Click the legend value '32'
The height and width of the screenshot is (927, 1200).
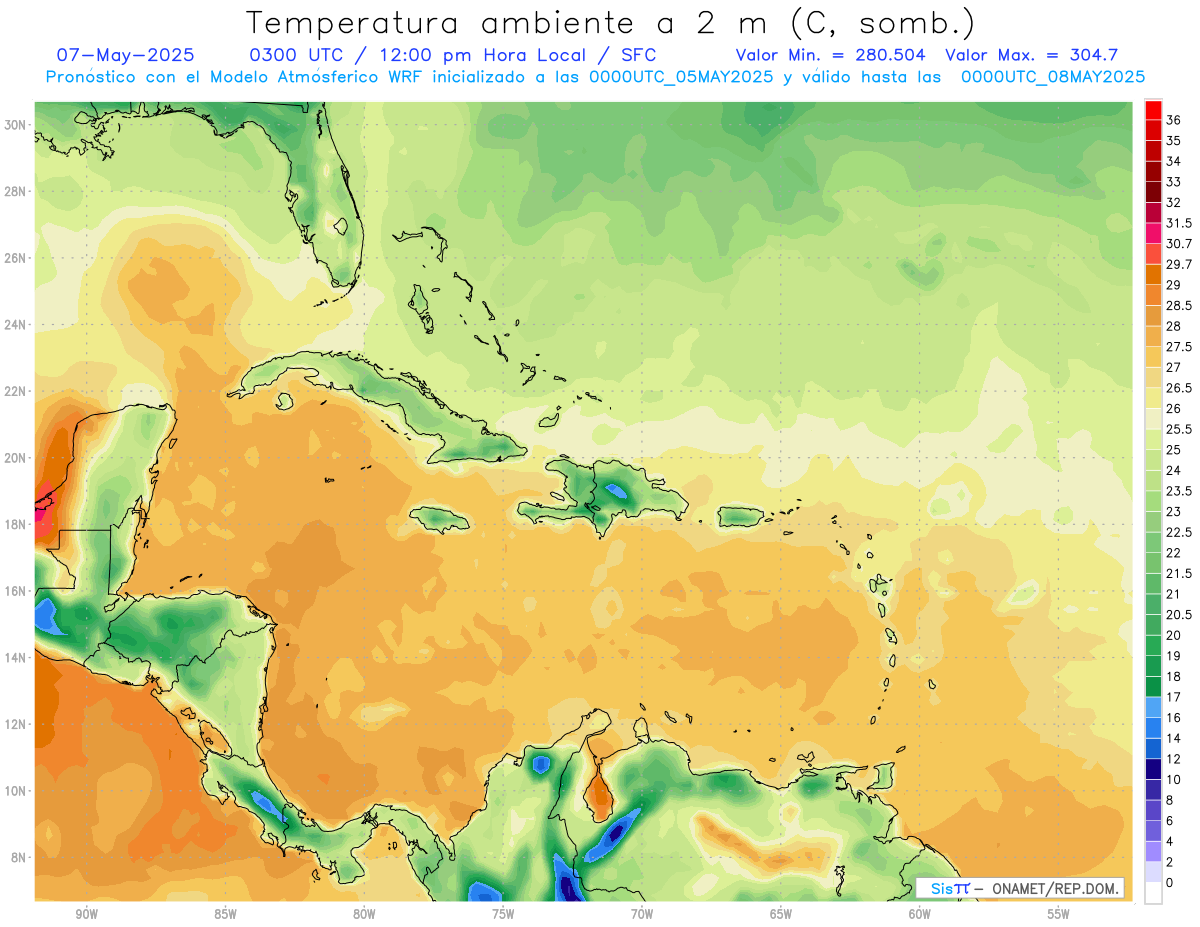coord(1174,202)
